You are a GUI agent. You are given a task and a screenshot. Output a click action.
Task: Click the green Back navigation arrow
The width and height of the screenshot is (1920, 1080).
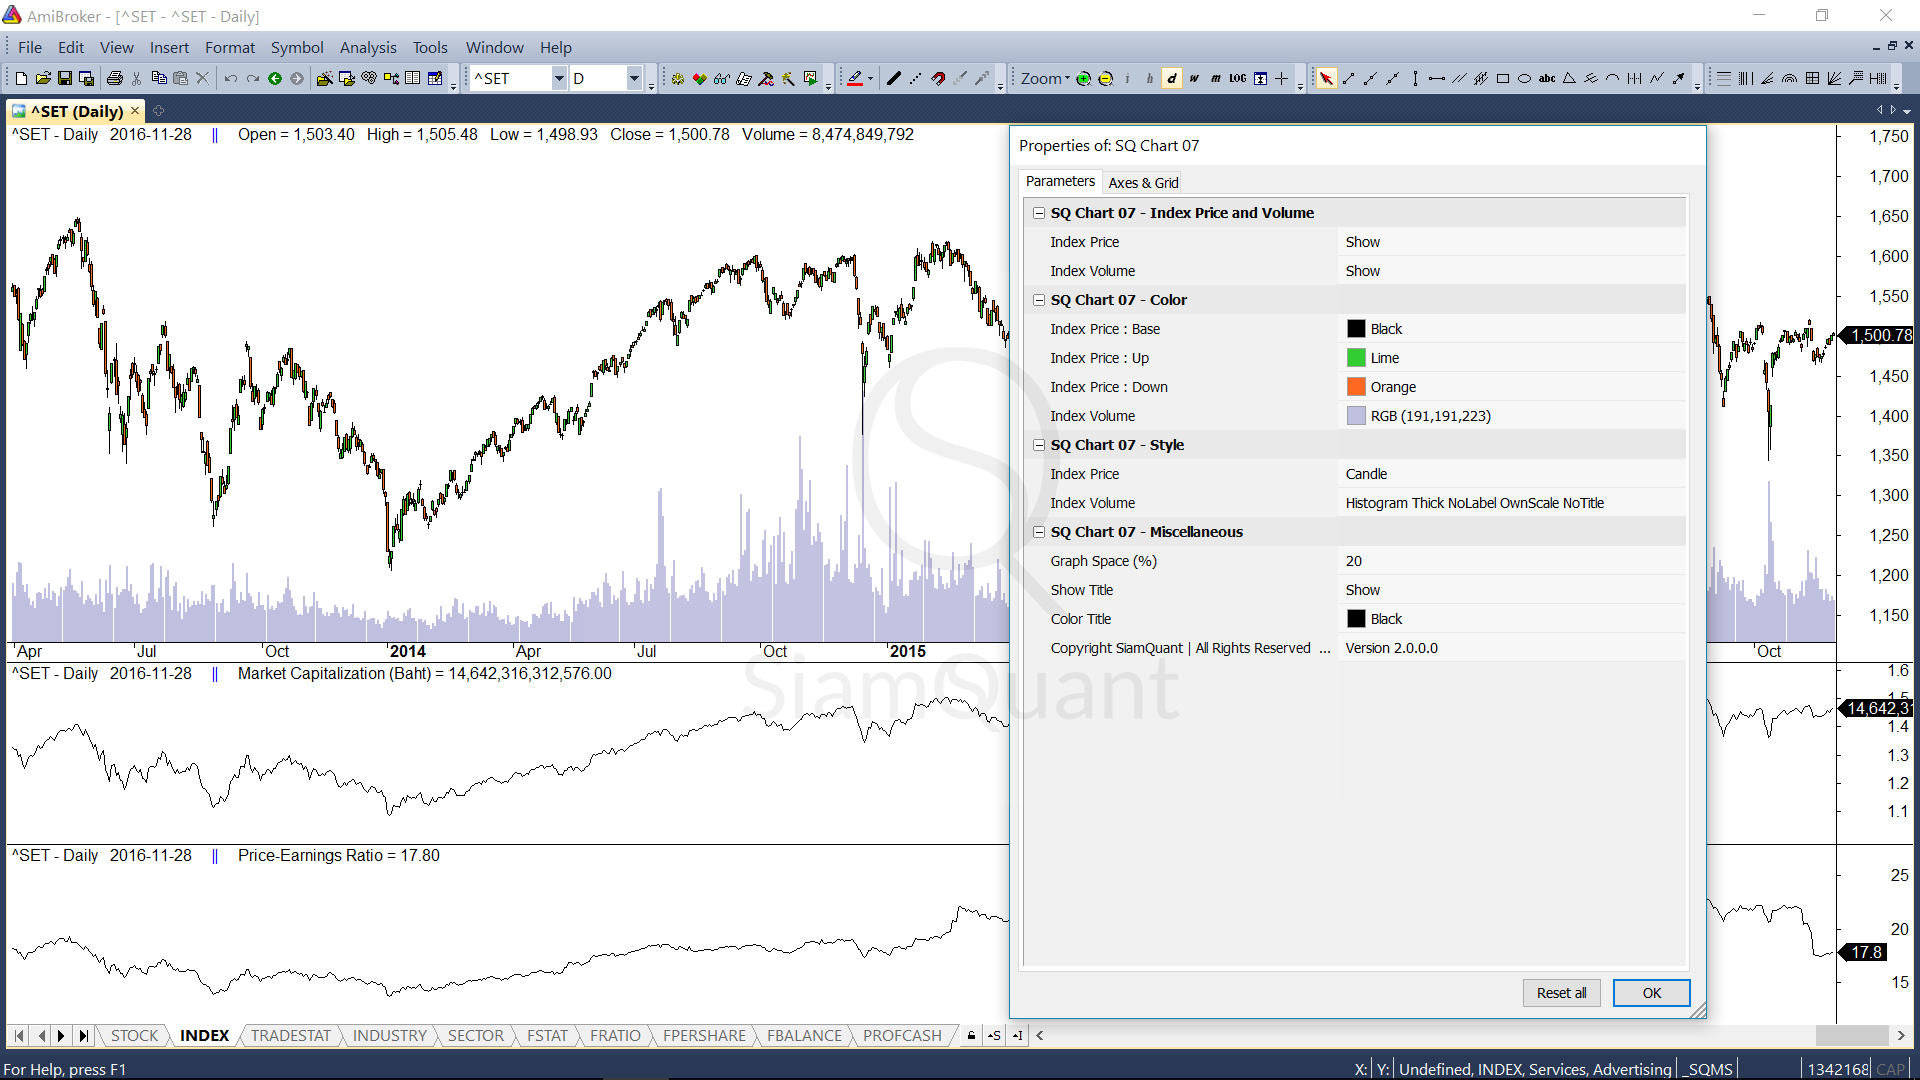[275, 78]
